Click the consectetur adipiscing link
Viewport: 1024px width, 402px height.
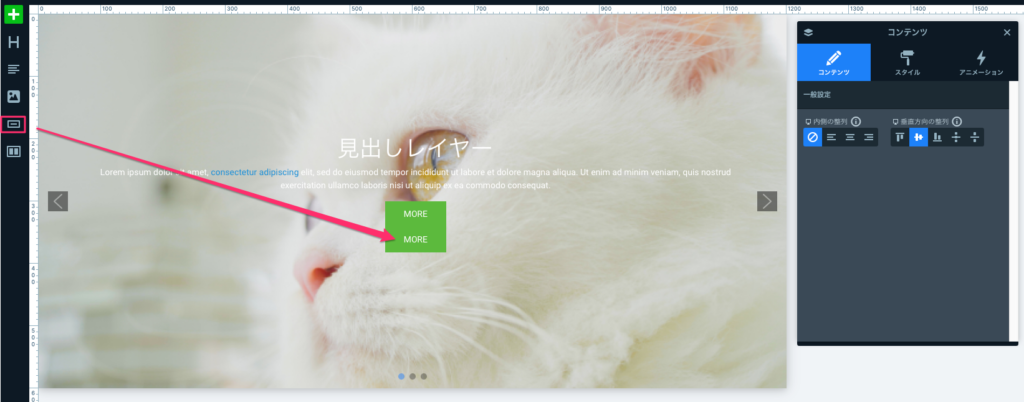click(x=254, y=172)
